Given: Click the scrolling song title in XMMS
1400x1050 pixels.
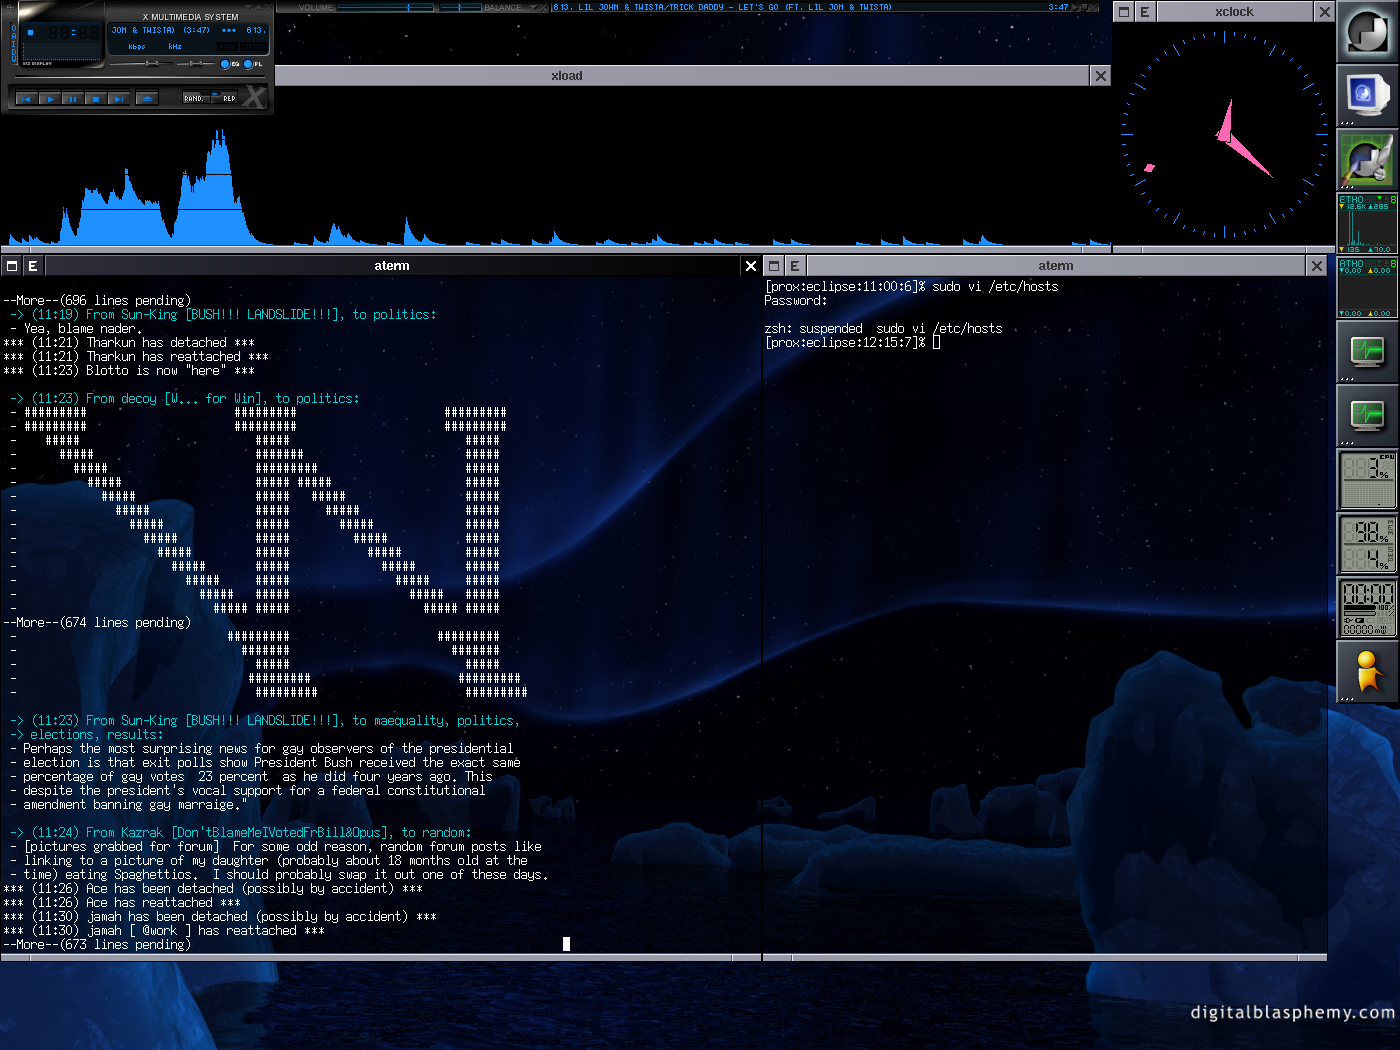Looking at the screenshot, I should (x=188, y=30).
